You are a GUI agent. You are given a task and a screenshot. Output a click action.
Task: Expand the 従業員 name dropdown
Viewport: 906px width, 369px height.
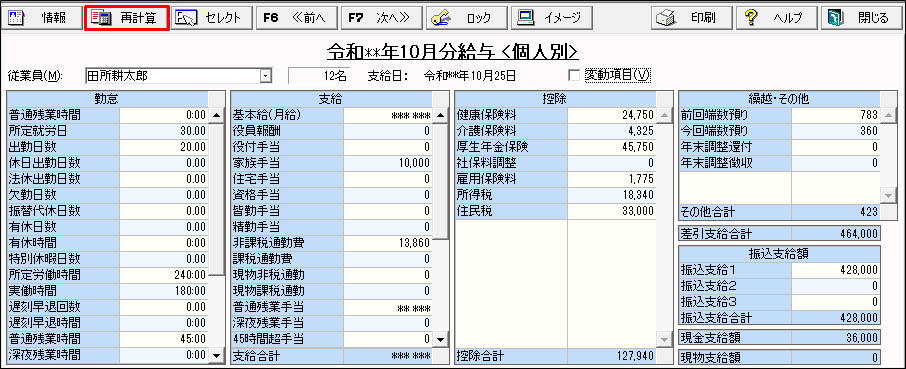coord(265,75)
